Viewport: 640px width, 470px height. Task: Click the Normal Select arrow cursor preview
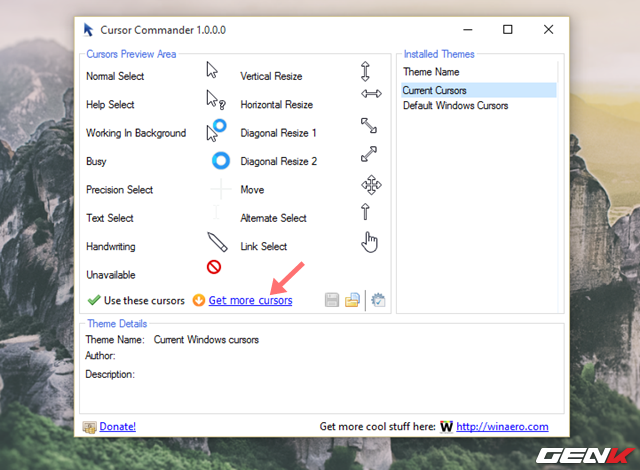pyautogui.click(x=212, y=70)
